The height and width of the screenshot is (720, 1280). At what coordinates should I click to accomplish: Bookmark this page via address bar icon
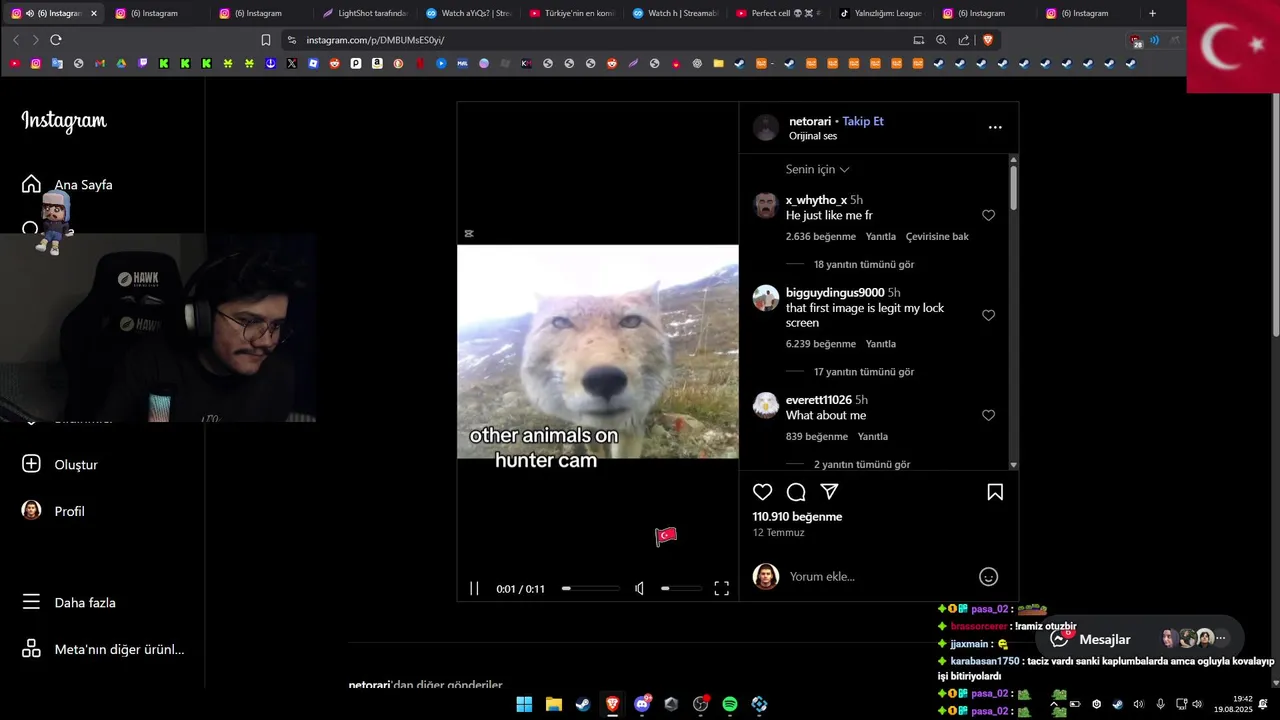(x=266, y=40)
